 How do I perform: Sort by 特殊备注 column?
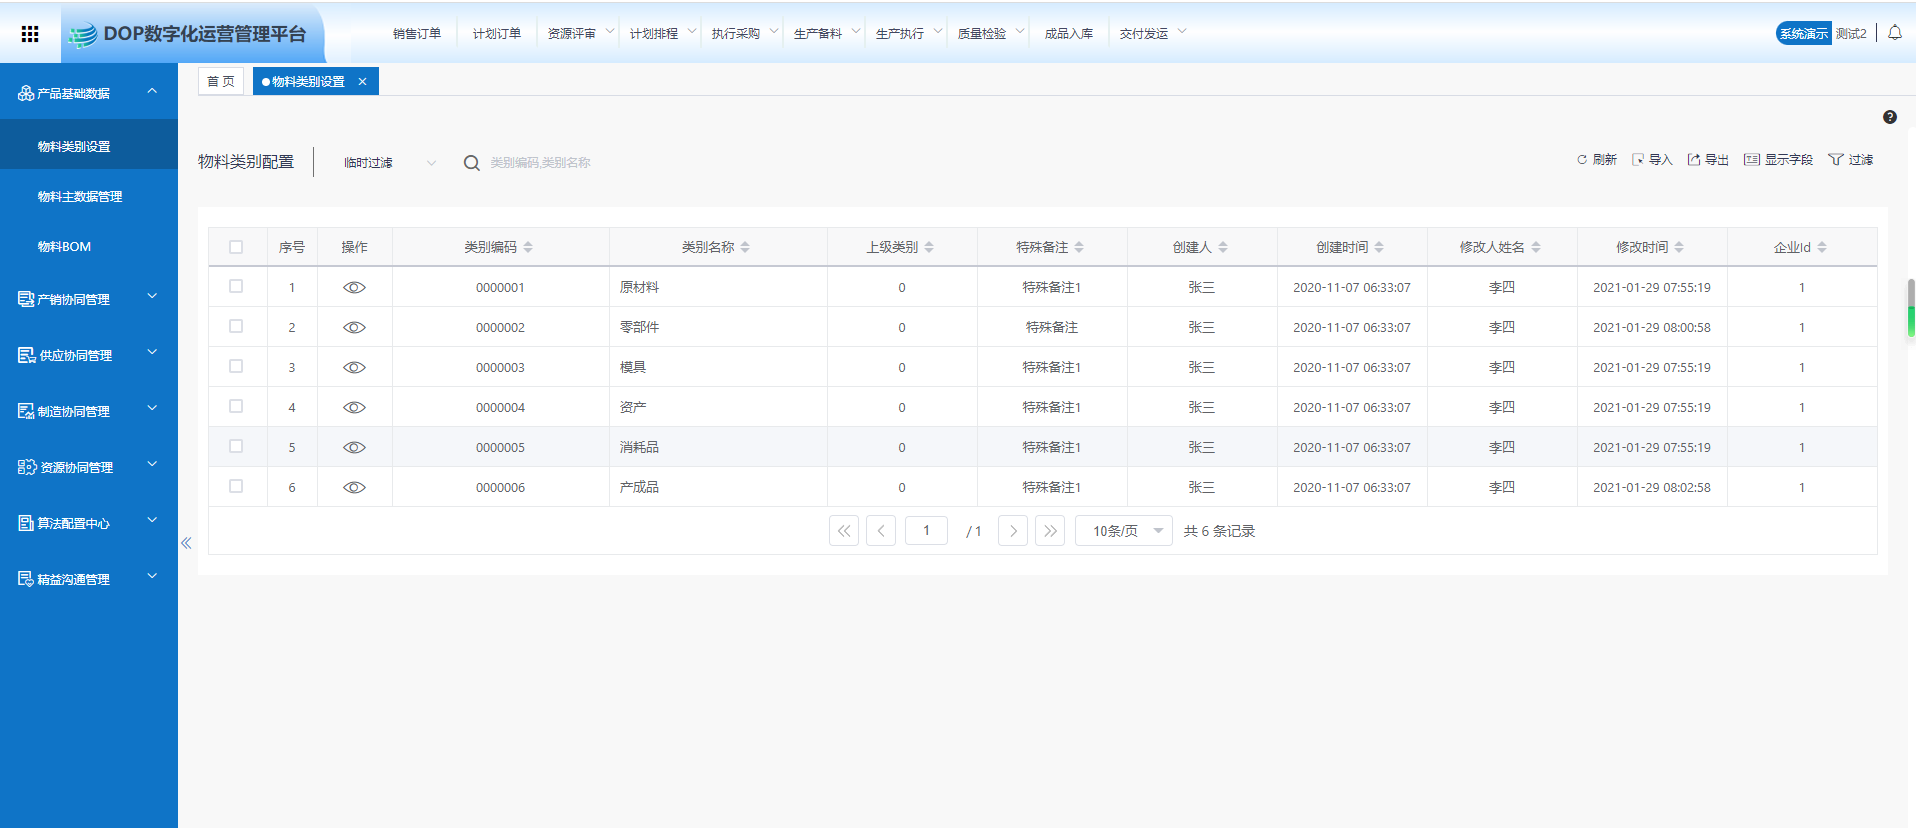tap(1079, 247)
